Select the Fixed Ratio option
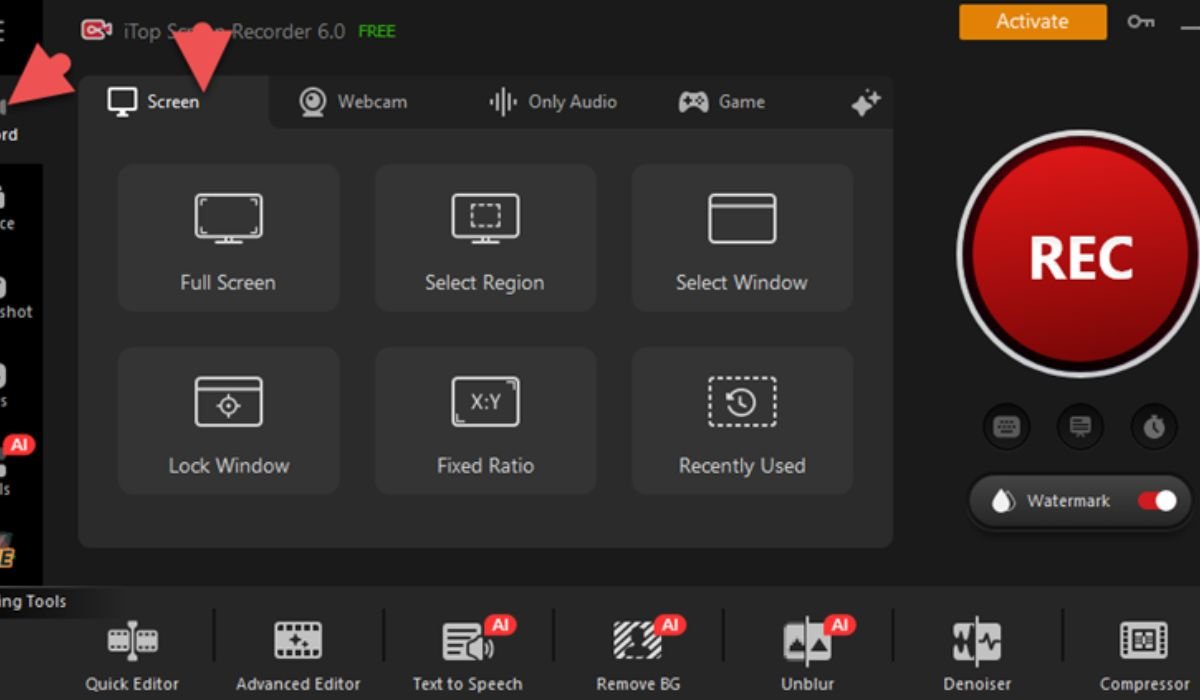Screen dimensions: 1200x700 485,421
